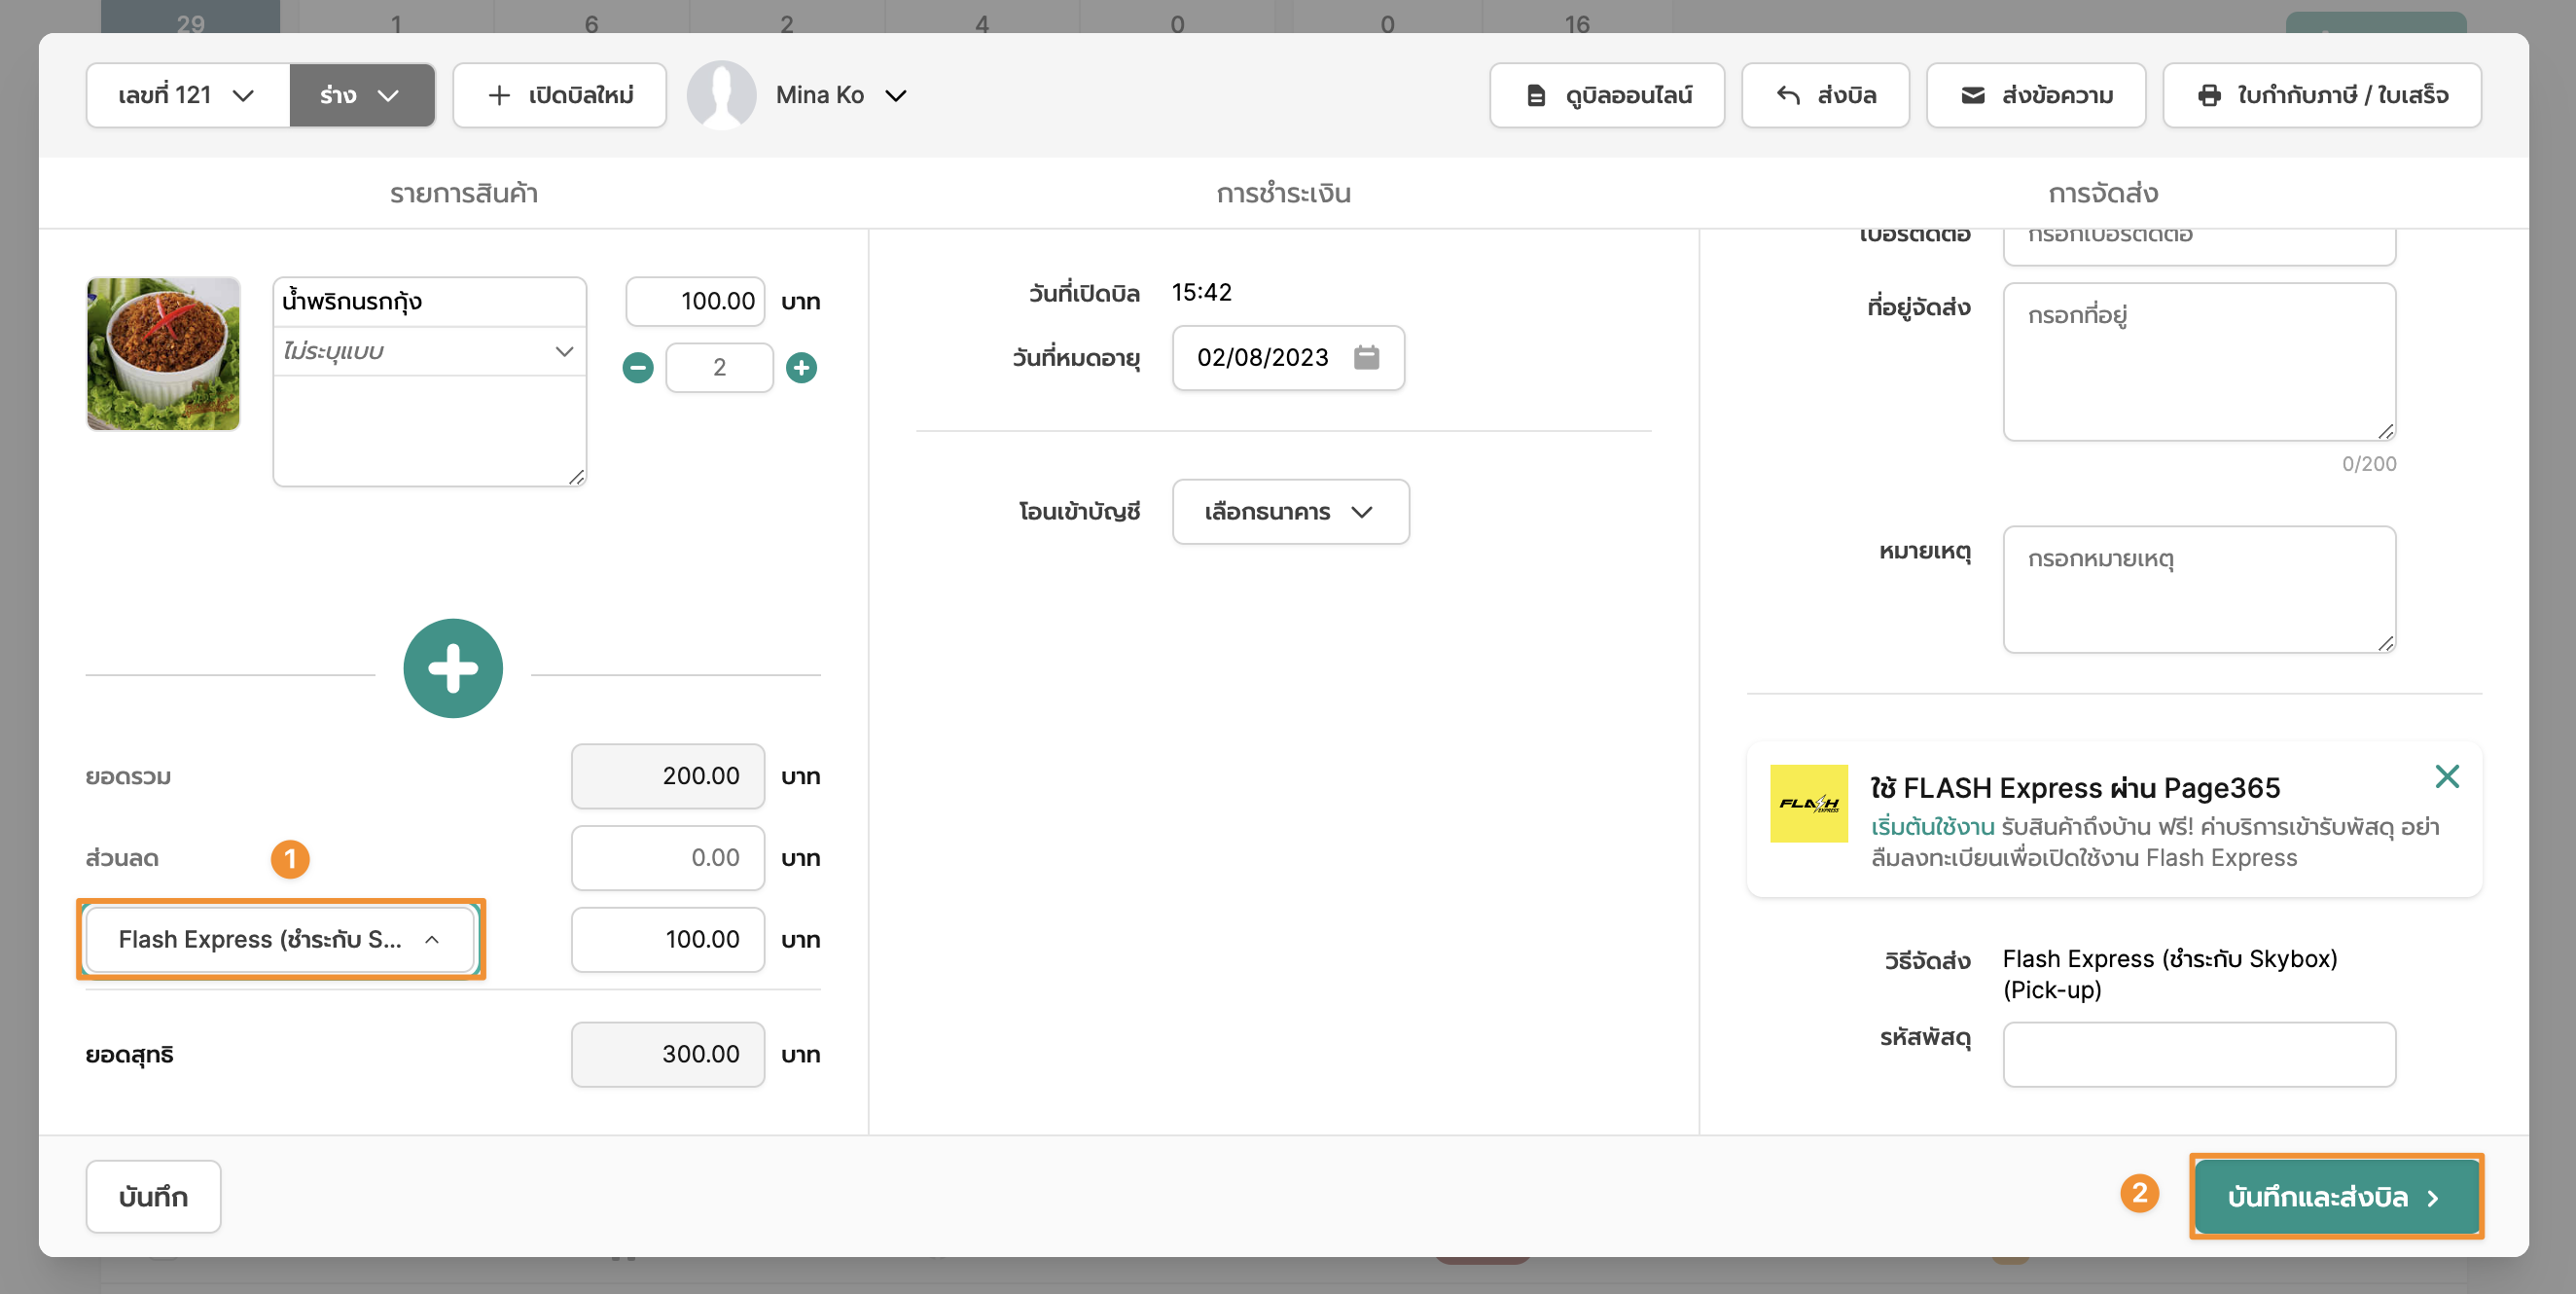Click the contact number input field

[2199, 246]
